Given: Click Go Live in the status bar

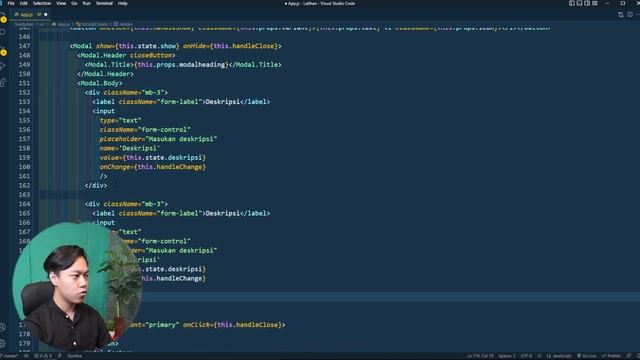Looking at the screenshot, I should tap(587, 356).
